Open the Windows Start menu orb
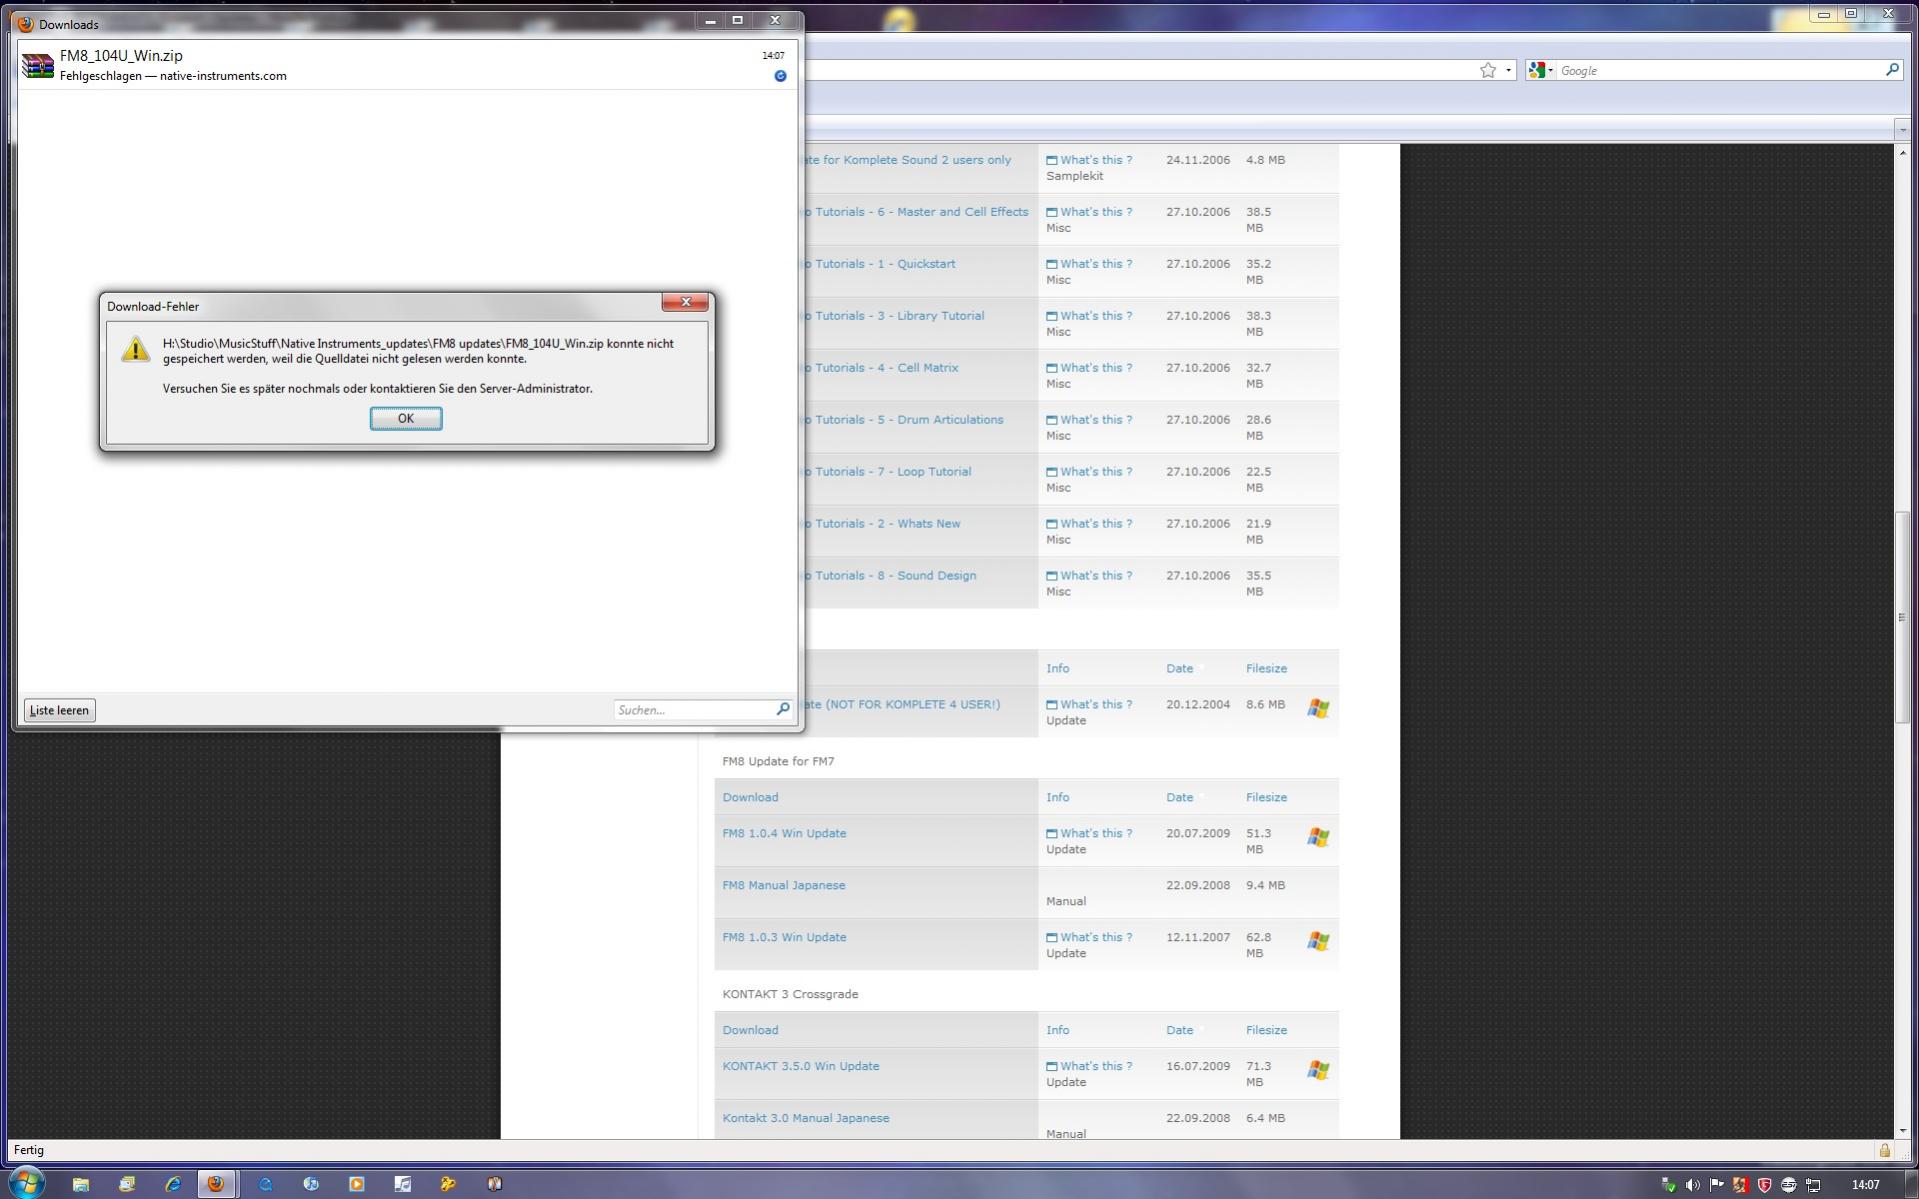Image resolution: width=1919 pixels, height=1199 pixels. 27,1183
